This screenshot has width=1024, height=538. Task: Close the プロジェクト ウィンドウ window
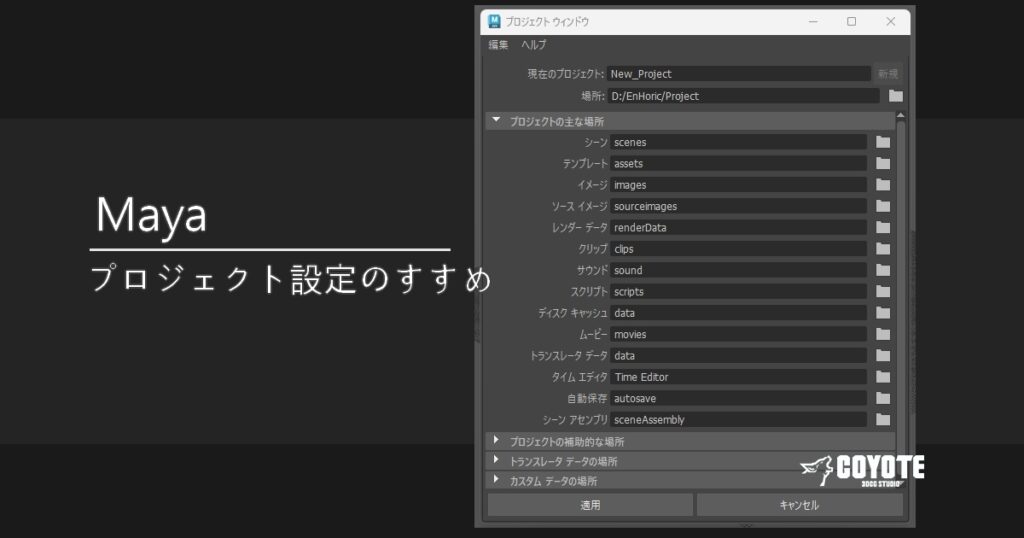coord(890,22)
